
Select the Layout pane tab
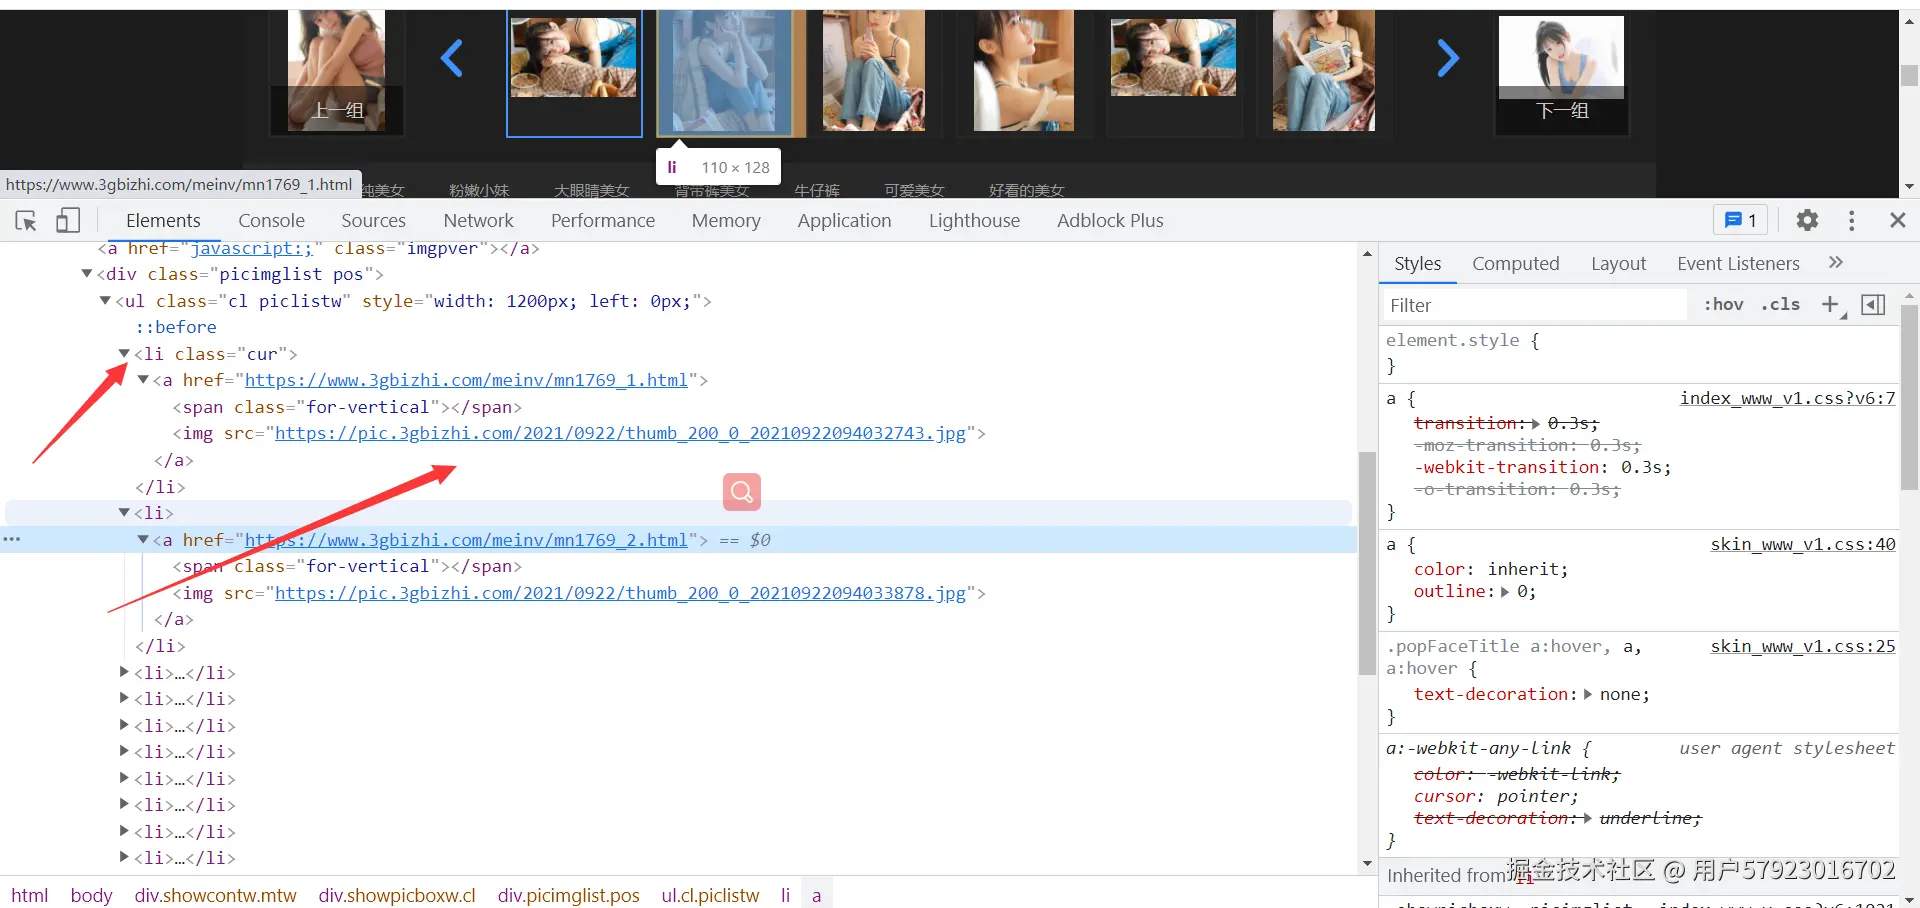1618,263
